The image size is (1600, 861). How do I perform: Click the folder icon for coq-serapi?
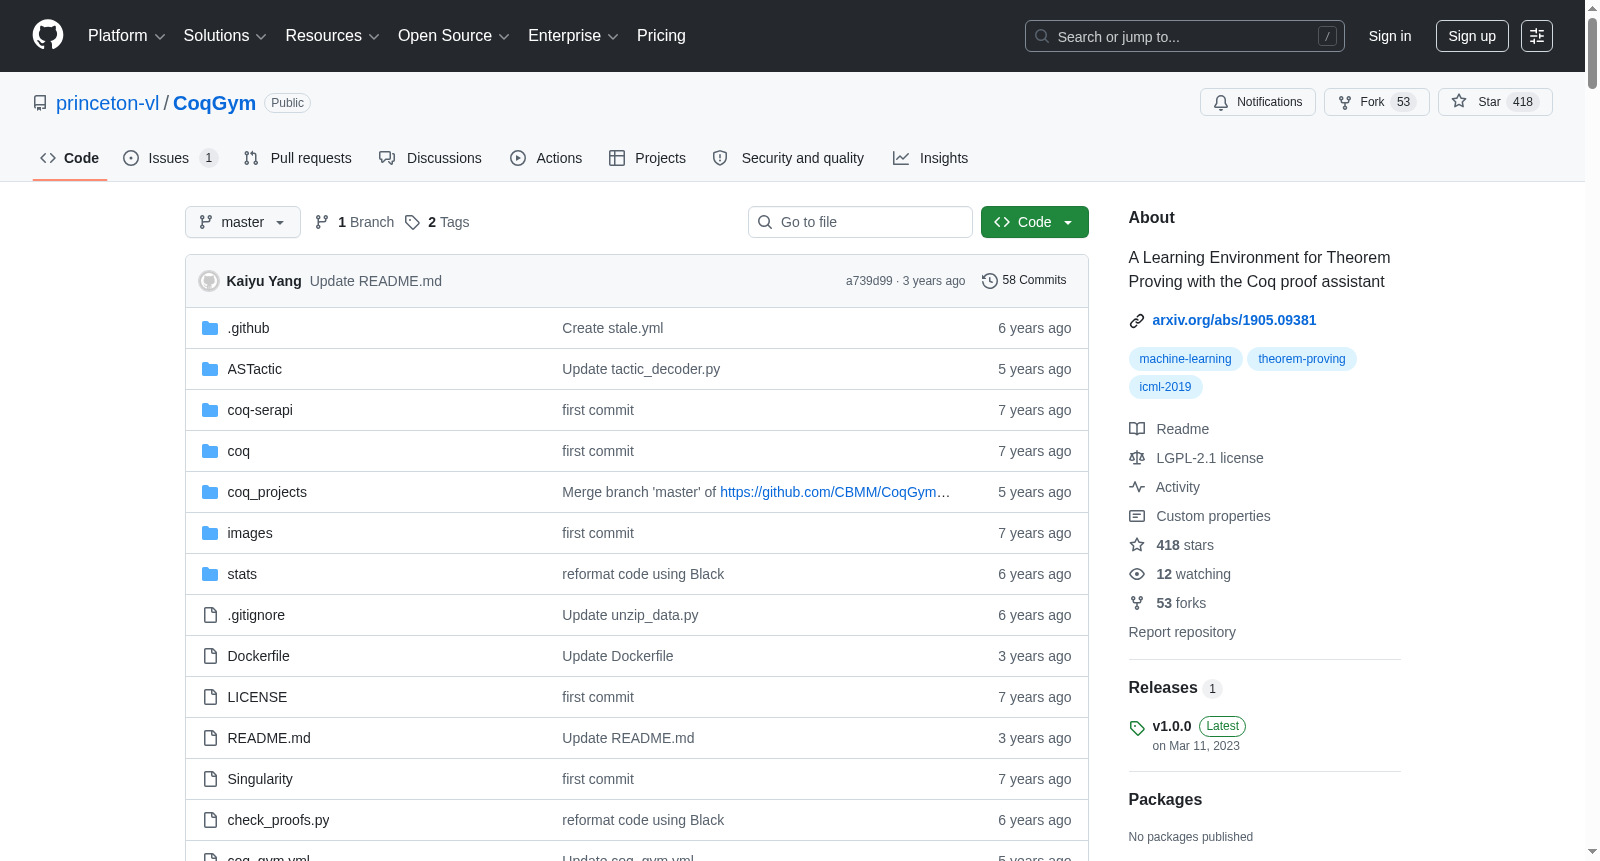pos(210,410)
